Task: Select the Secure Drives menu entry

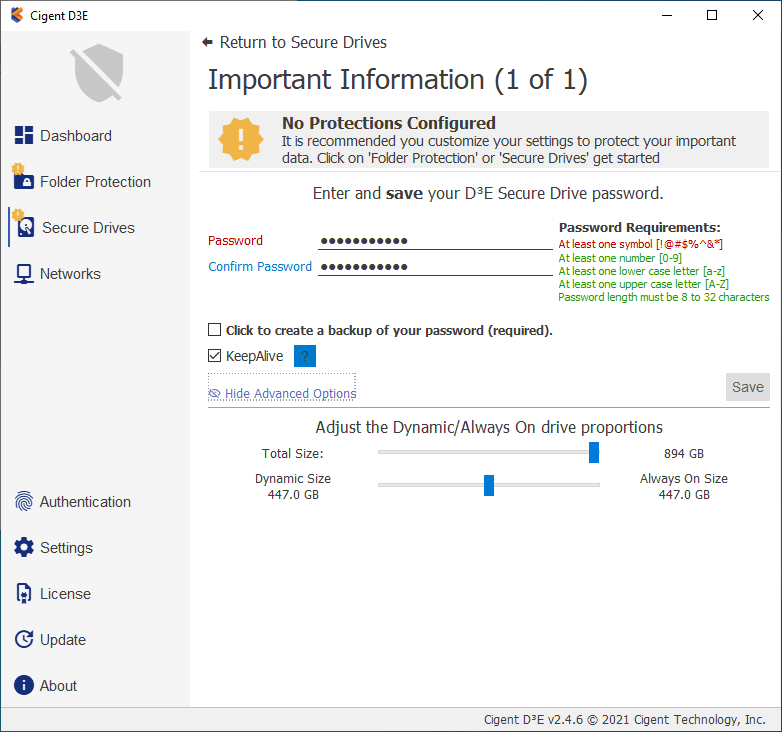Action: pos(88,227)
